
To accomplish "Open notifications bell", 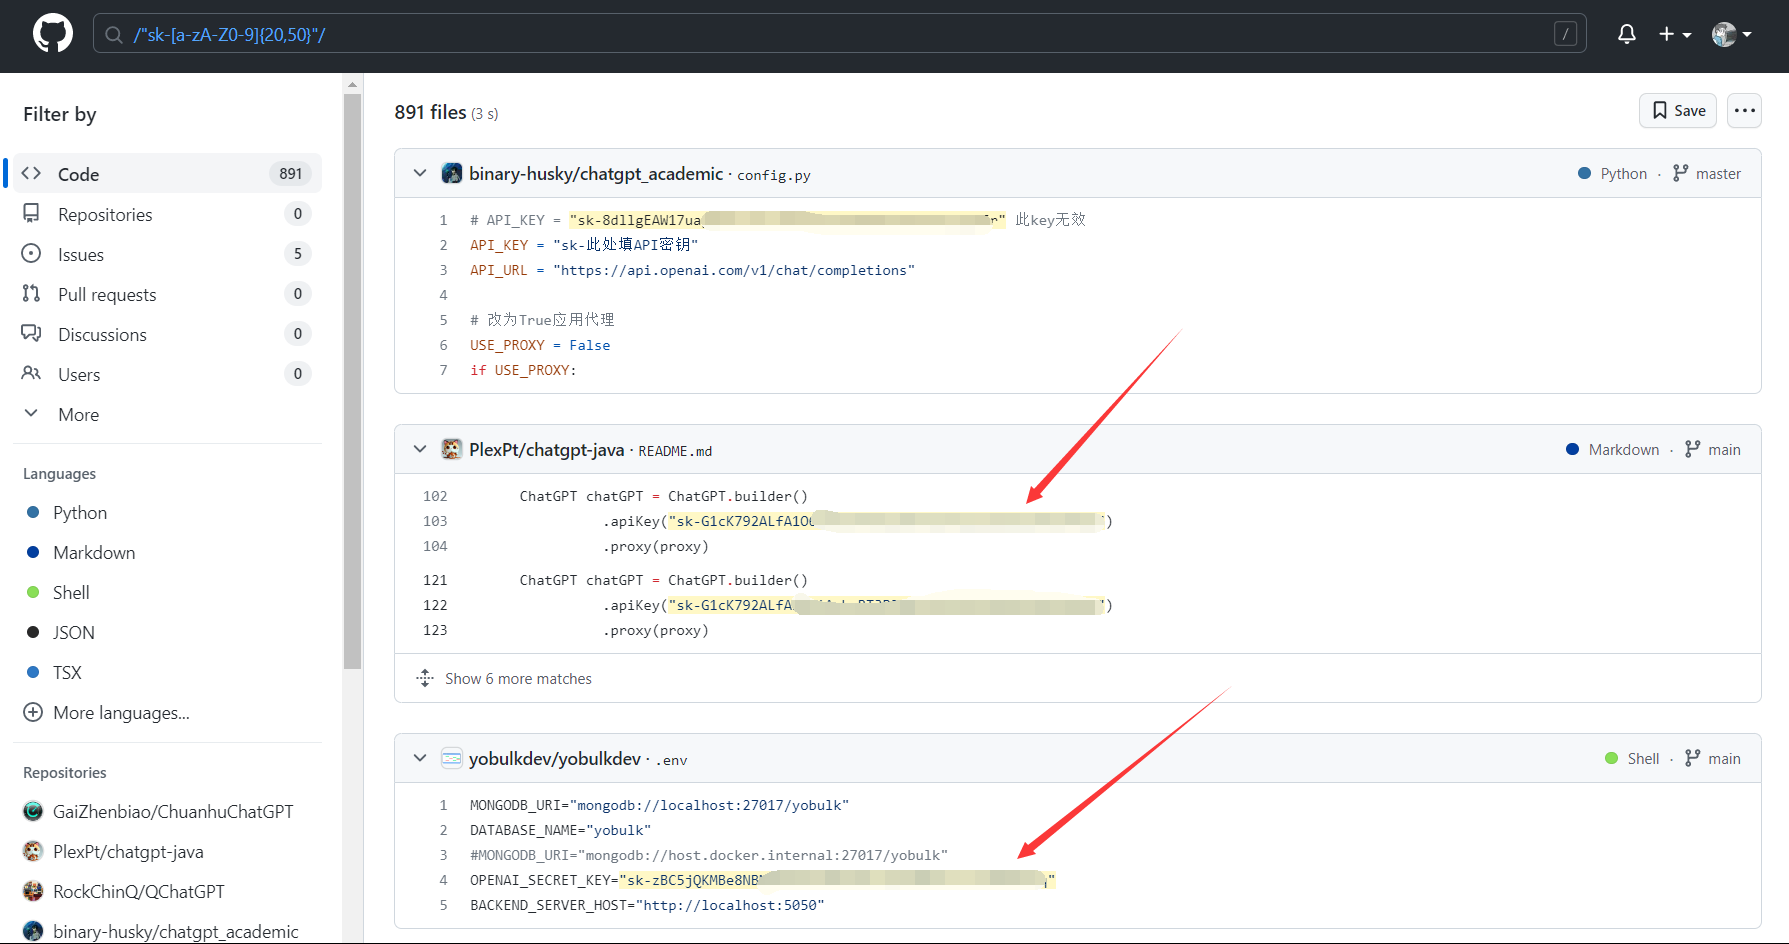I will (1627, 34).
